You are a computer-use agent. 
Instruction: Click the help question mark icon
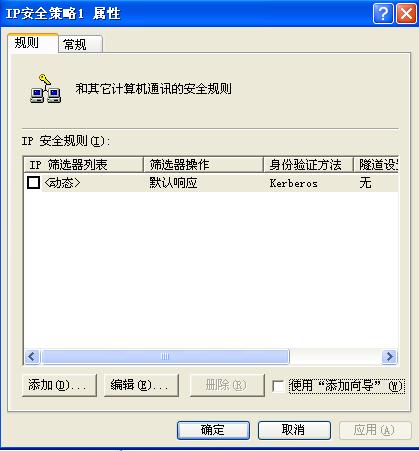(383, 14)
